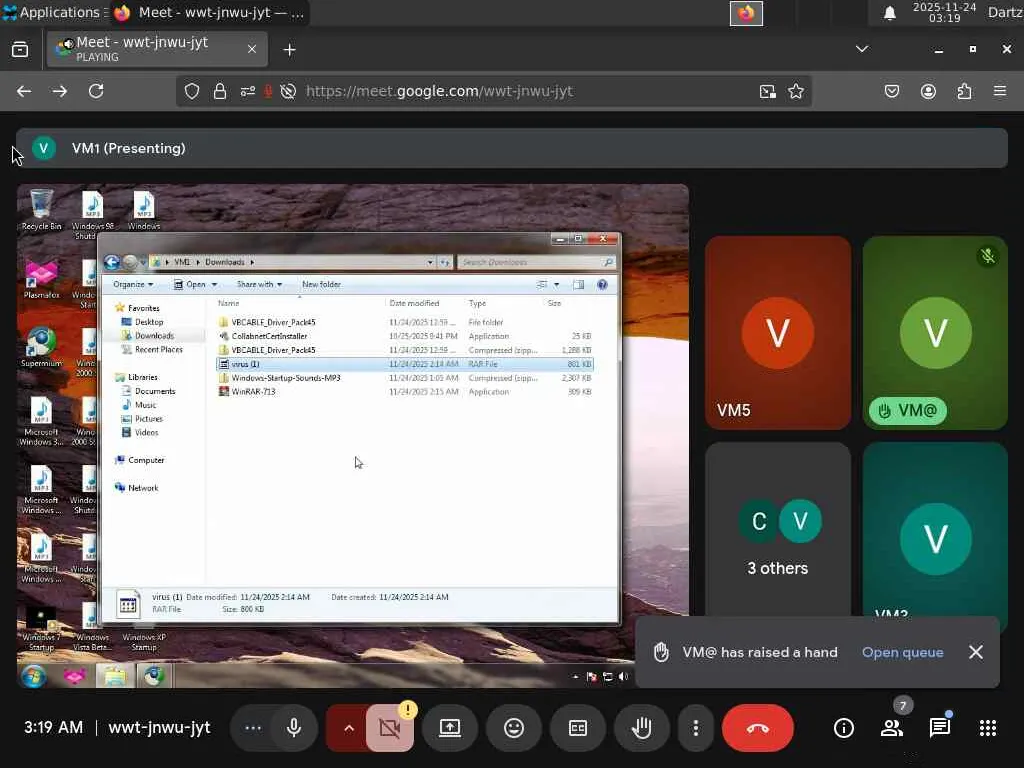The image size is (1024, 768).
Task: Click New folder in Explorer
Action: tap(321, 284)
